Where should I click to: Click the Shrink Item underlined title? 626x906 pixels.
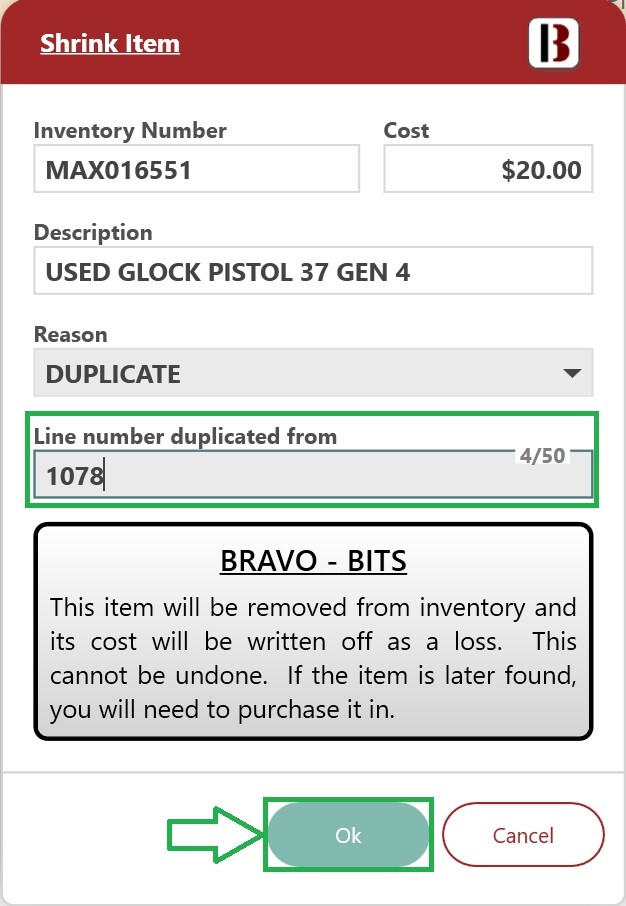[x=110, y=43]
